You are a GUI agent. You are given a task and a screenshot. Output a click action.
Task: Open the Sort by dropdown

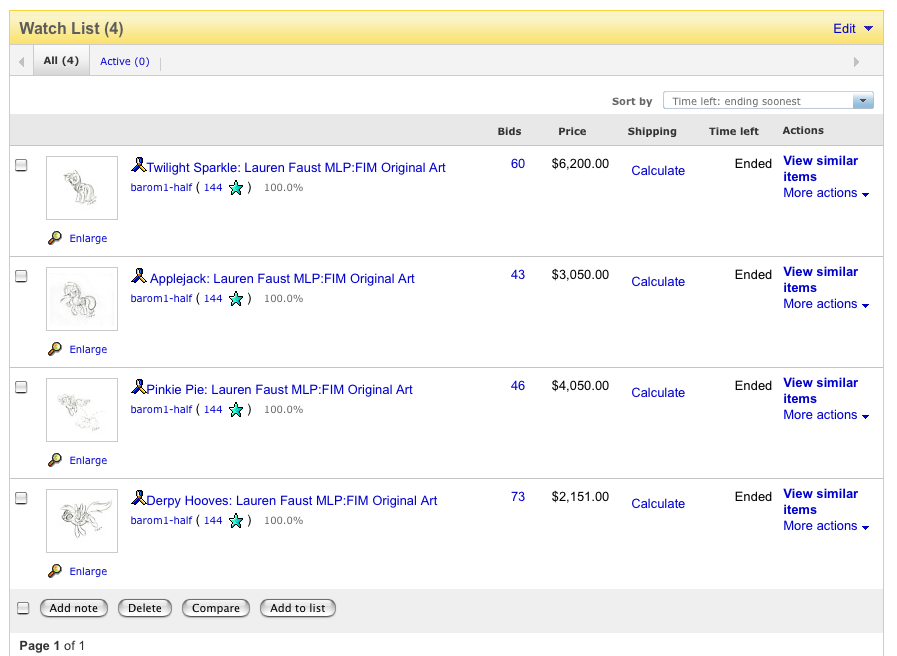coord(768,101)
